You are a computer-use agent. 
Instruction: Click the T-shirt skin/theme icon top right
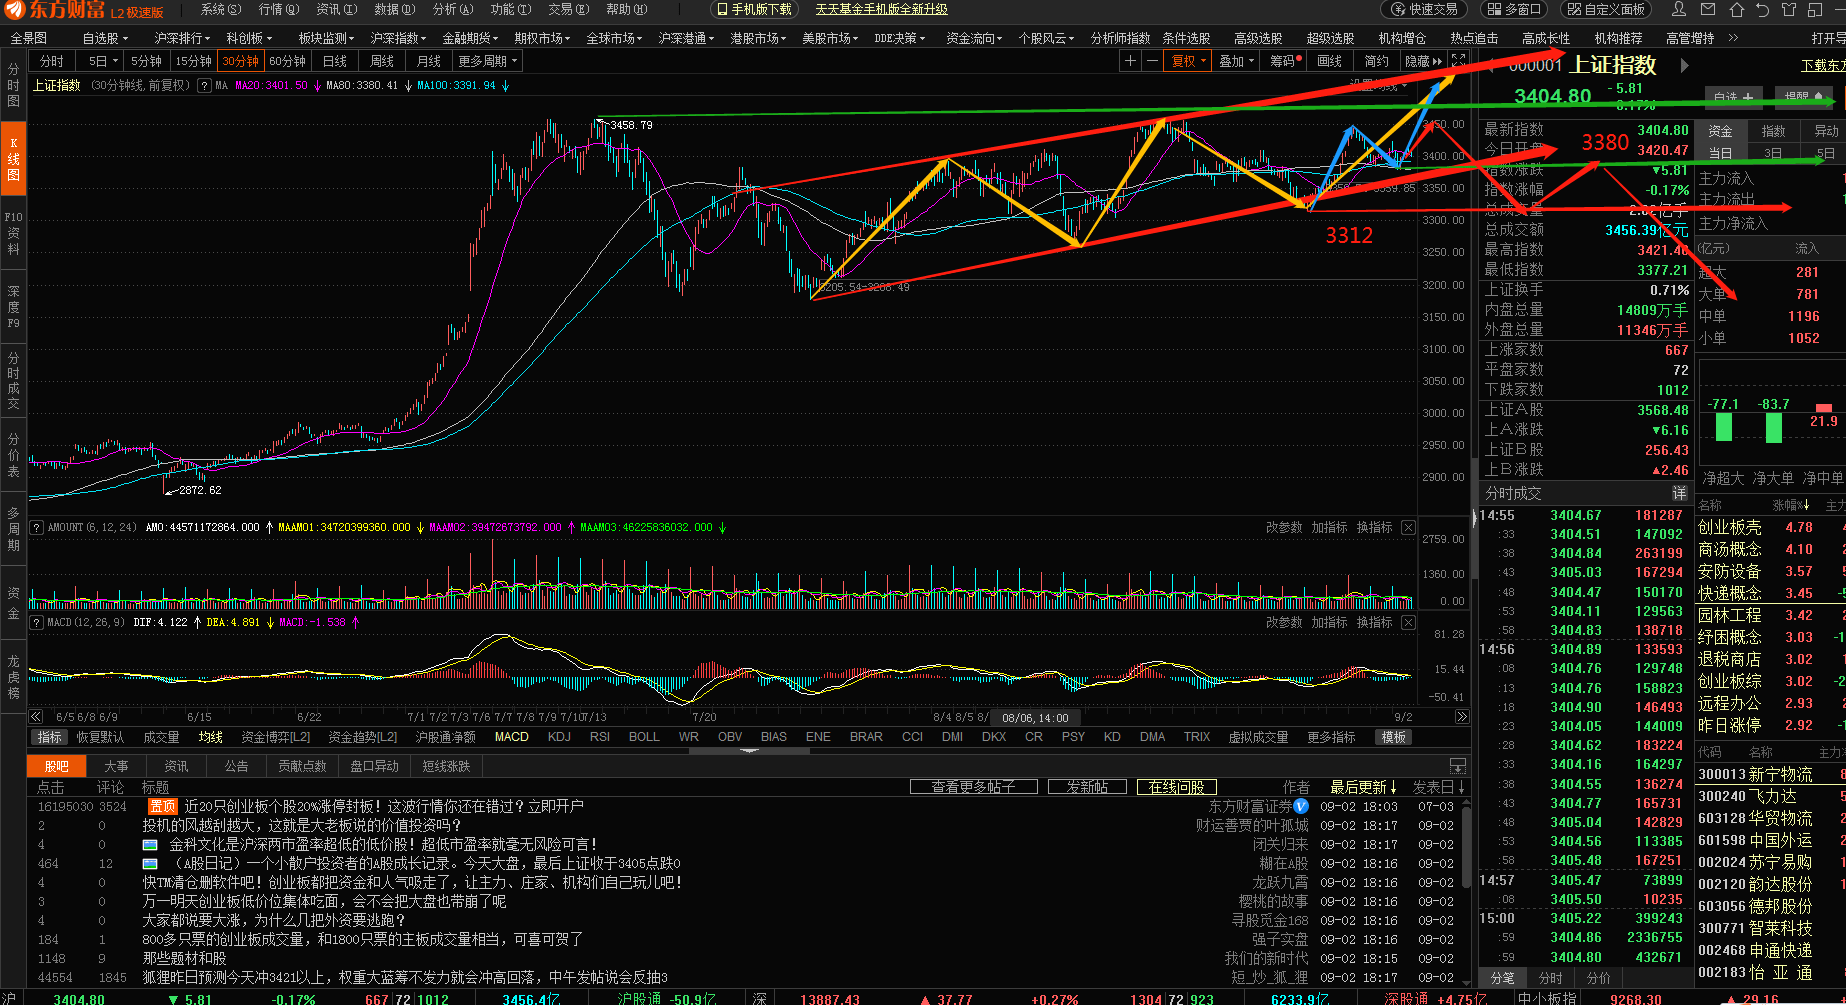click(1789, 10)
